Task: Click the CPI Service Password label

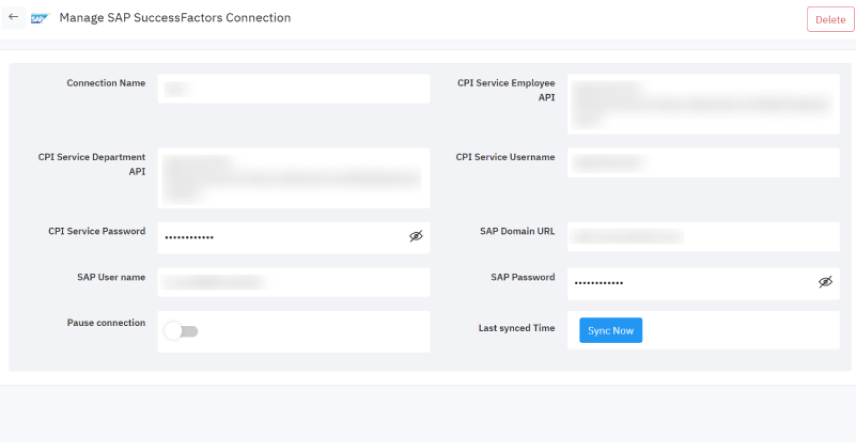Action: [97, 231]
